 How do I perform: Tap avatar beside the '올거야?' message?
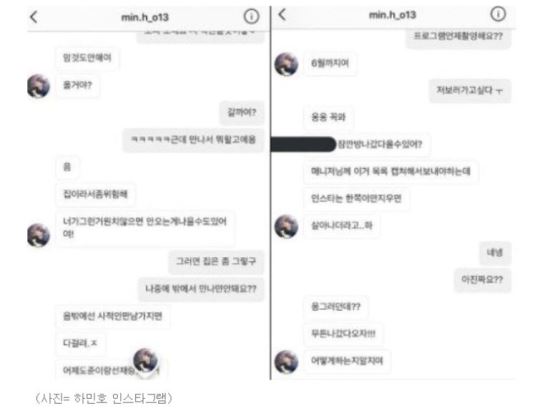(x=39, y=86)
